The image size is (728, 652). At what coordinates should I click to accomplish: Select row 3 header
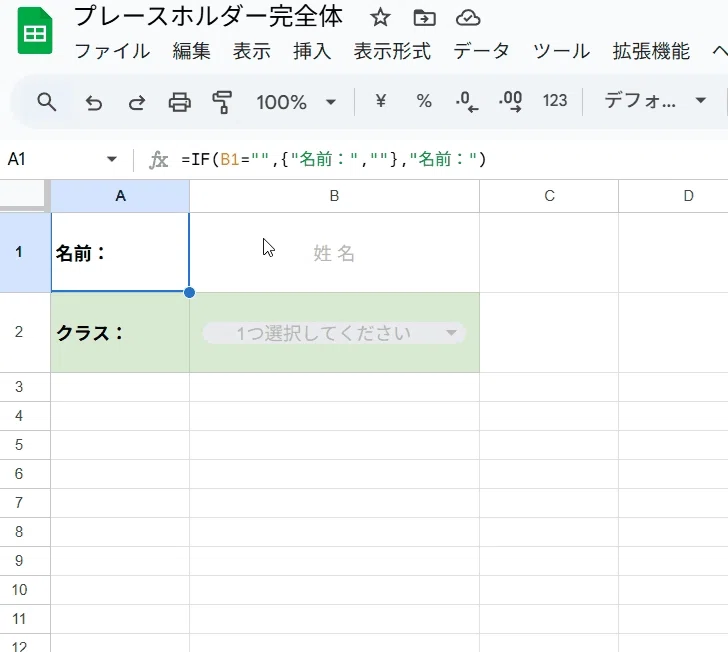click(x=25, y=387)
